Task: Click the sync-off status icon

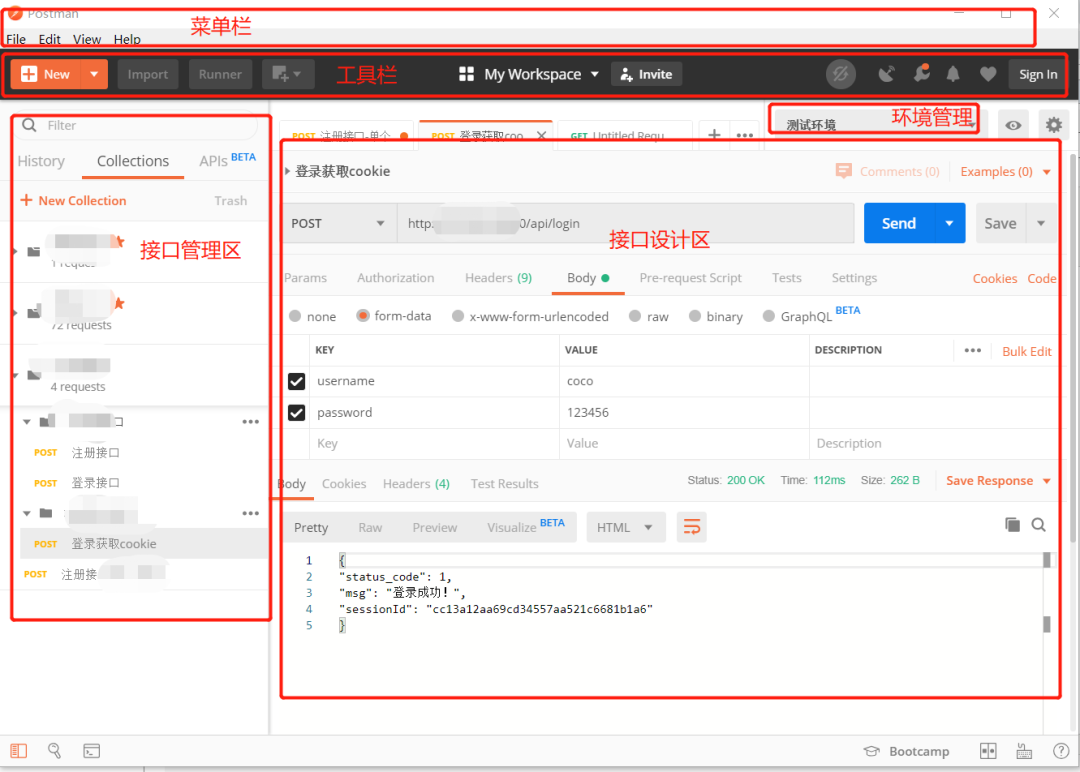Action: click(840, 74)
